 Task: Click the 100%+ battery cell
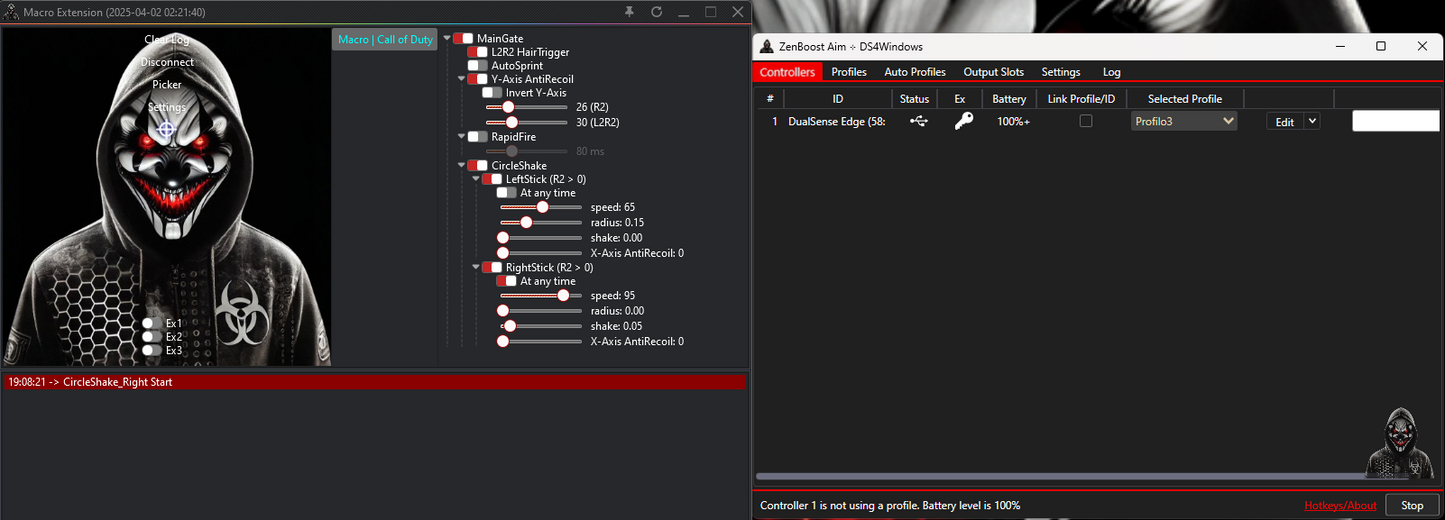coord(1013,121)
